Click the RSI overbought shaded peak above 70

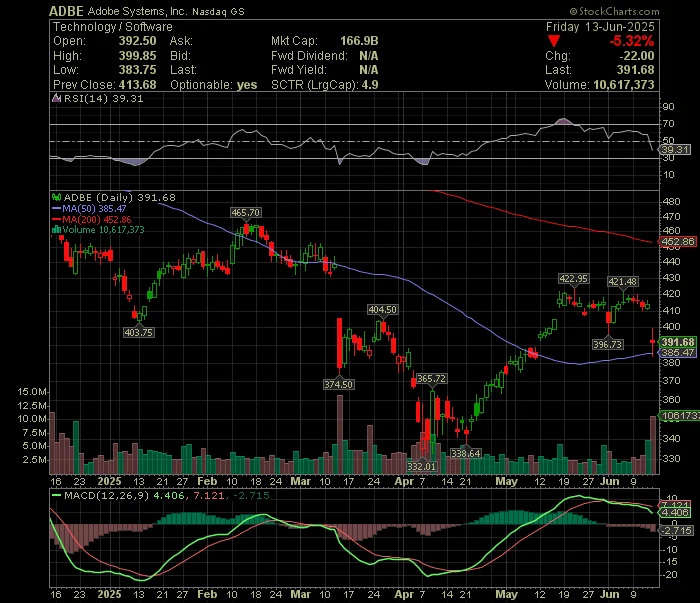[563, 121]
